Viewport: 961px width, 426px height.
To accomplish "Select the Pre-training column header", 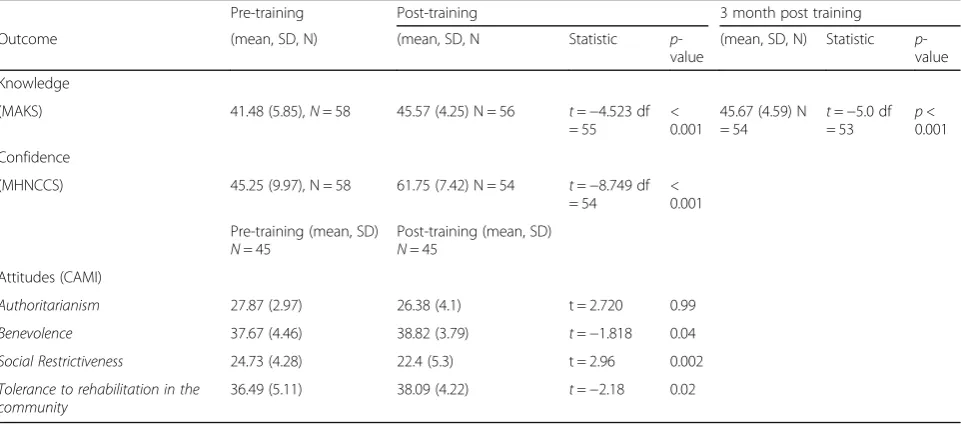I will (x=267, y=13).
